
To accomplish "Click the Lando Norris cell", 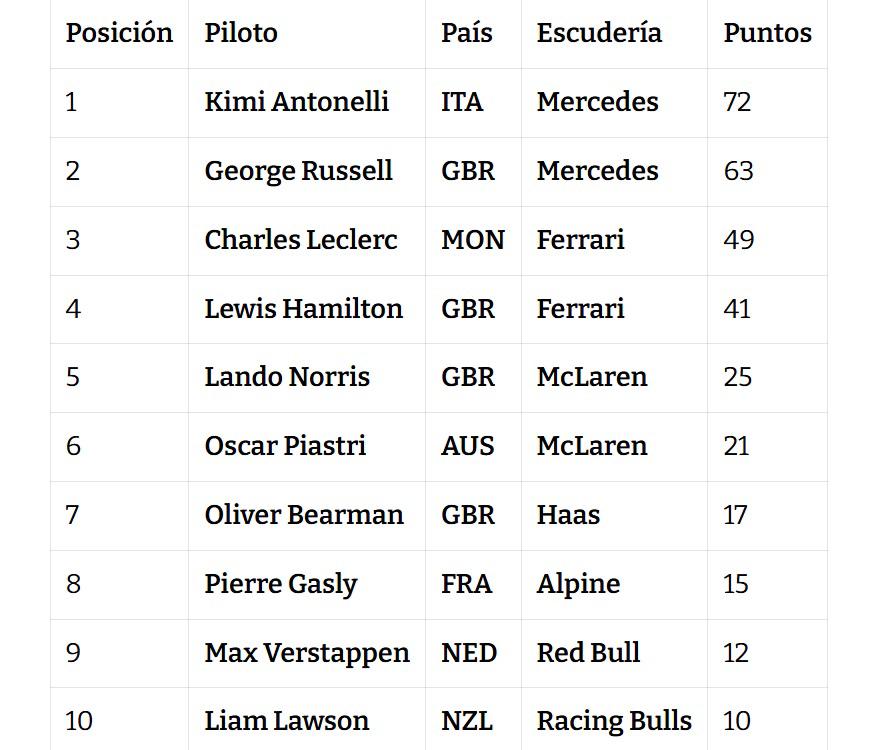I will click(x=287, y=377).
